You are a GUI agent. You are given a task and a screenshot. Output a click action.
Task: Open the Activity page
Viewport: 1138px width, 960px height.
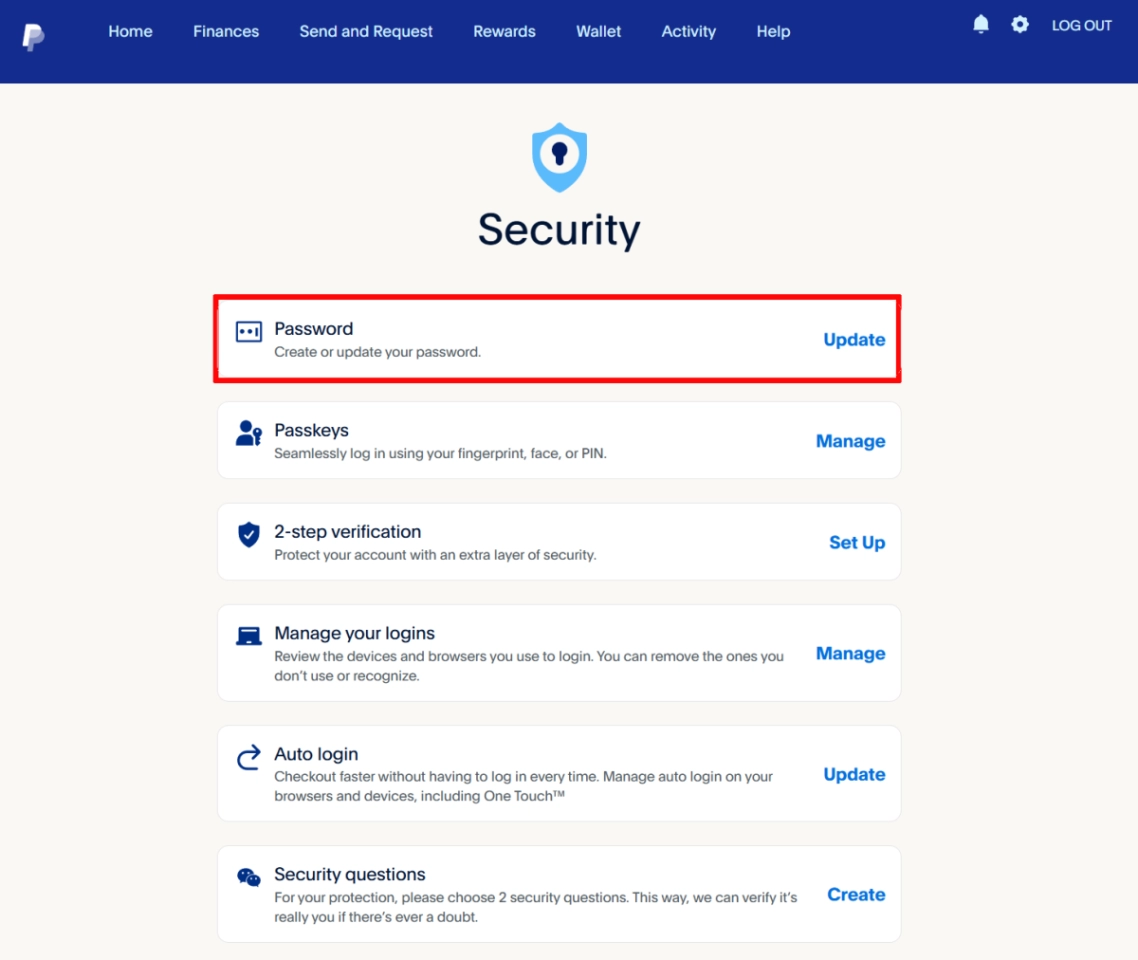pos(688,31)
